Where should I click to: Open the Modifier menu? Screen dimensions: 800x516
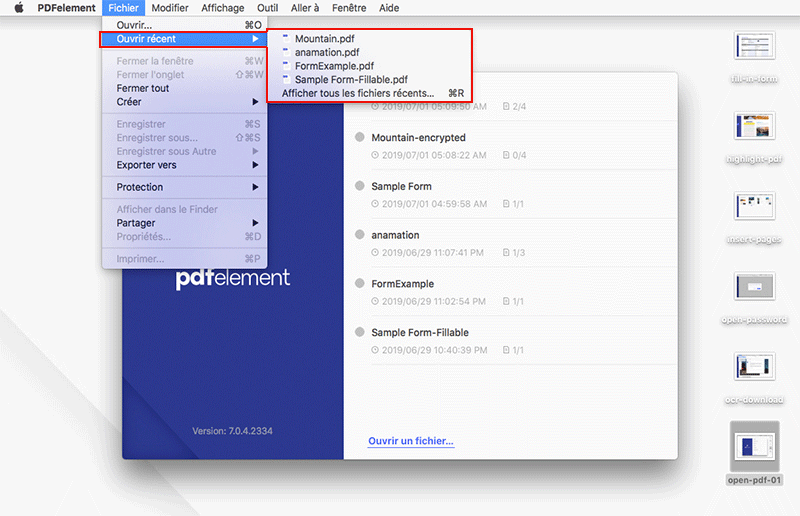coord(170,8)
